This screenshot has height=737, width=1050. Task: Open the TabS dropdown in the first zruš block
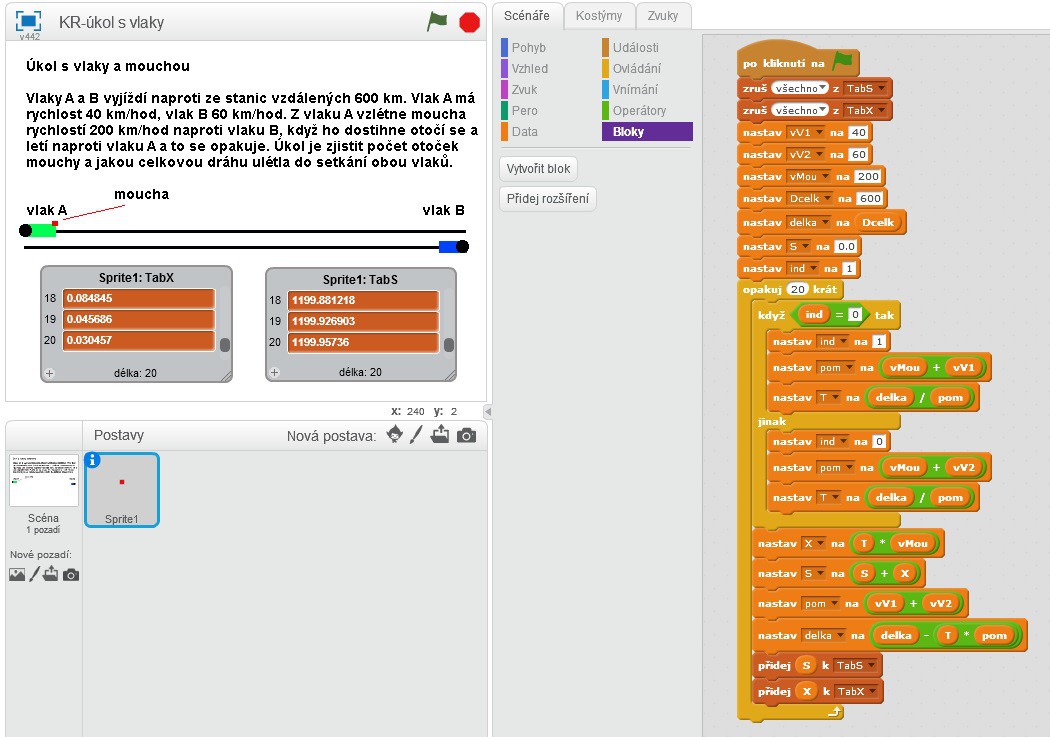pos(866,88)
